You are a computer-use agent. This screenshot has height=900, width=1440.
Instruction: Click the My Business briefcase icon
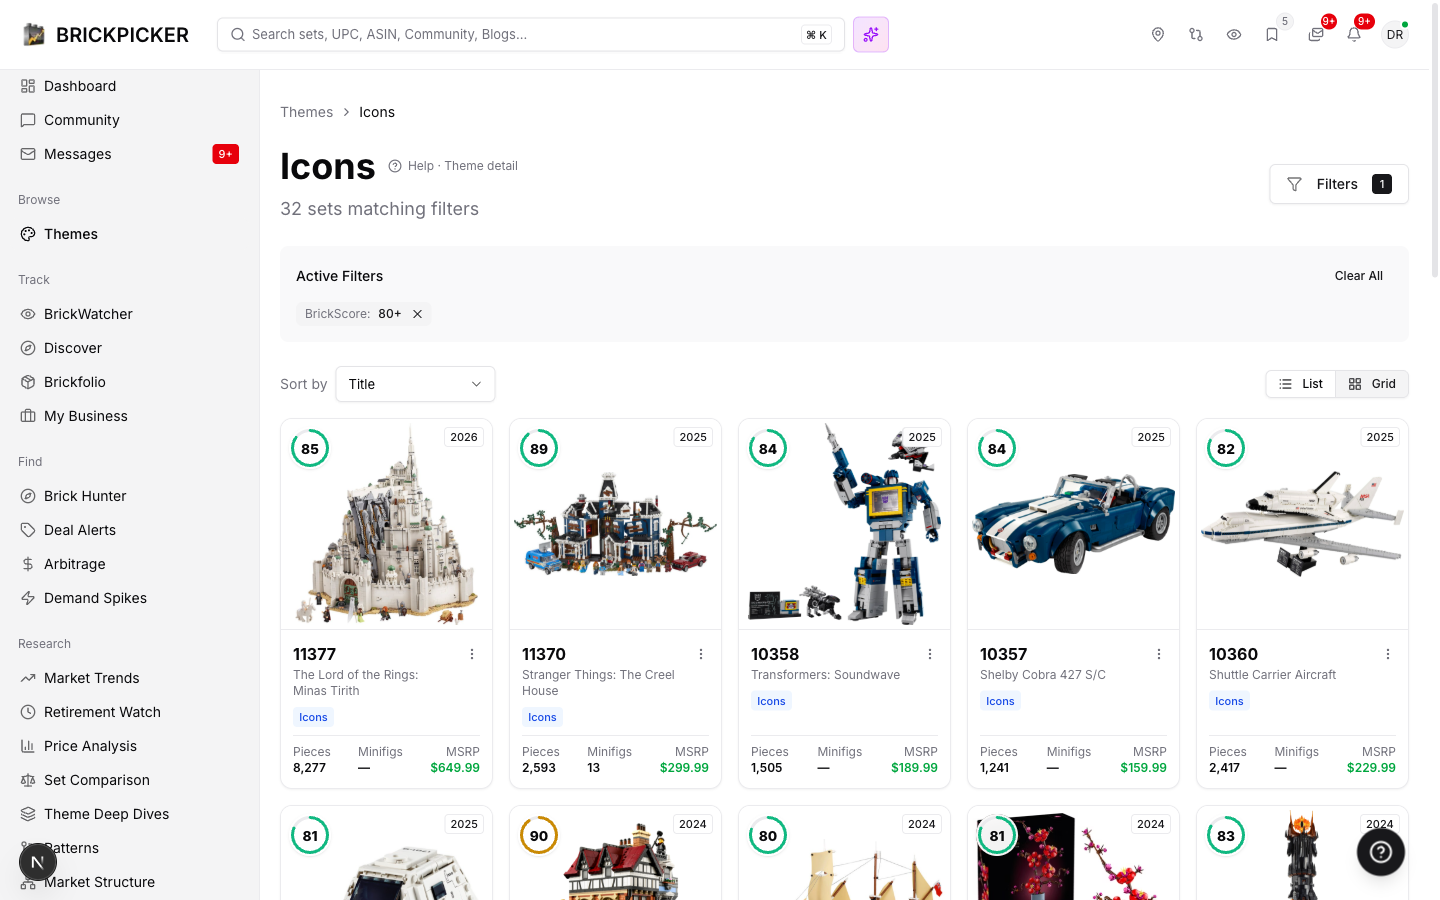coord(28,416)
